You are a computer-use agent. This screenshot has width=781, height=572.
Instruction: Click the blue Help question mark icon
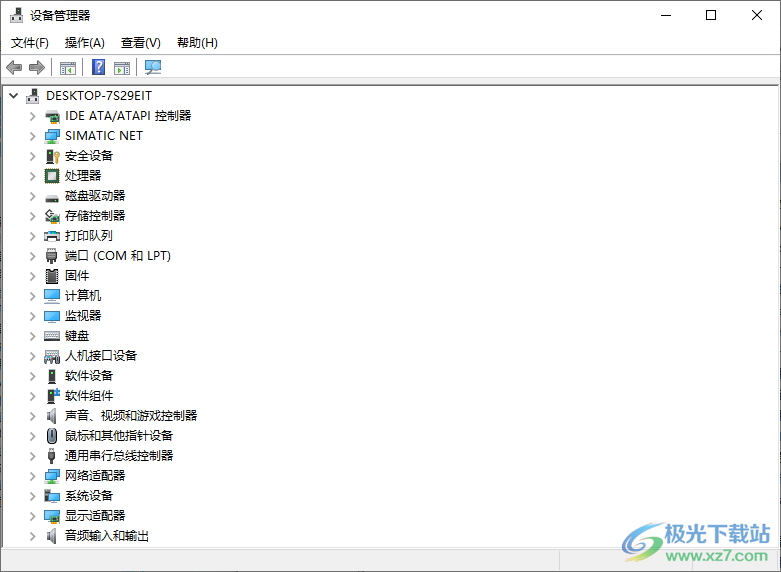(99, 67)
